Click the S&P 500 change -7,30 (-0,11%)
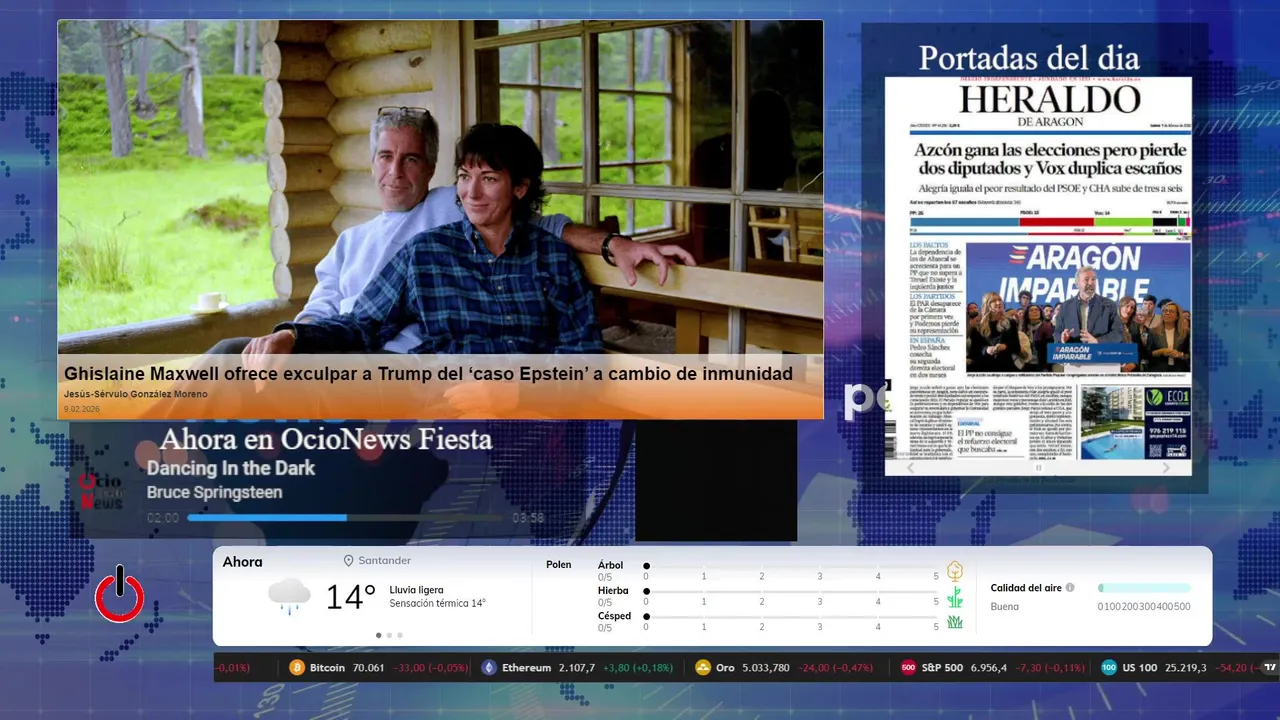 [1050, 667]
